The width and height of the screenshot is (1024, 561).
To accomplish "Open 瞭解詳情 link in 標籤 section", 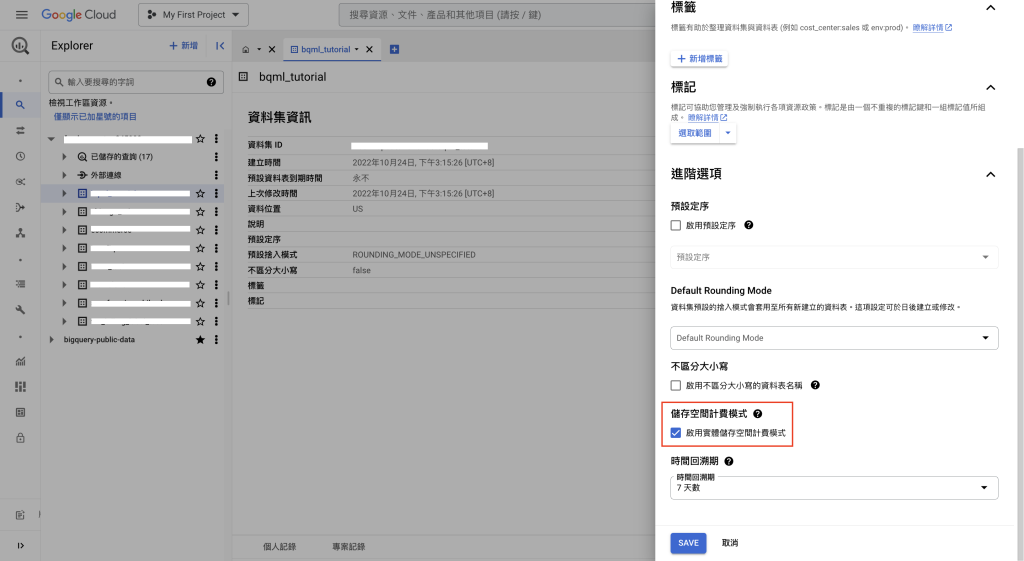I will (x=932, y=27).
